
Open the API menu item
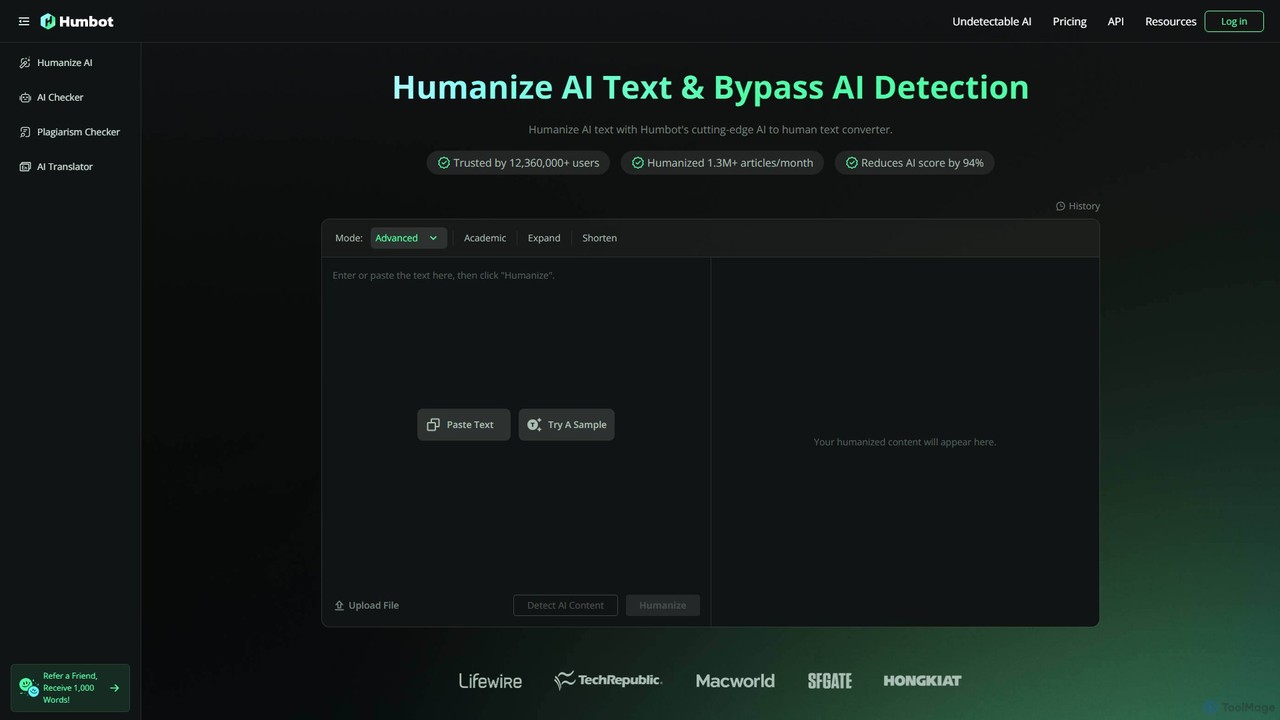click(1116, 21)
